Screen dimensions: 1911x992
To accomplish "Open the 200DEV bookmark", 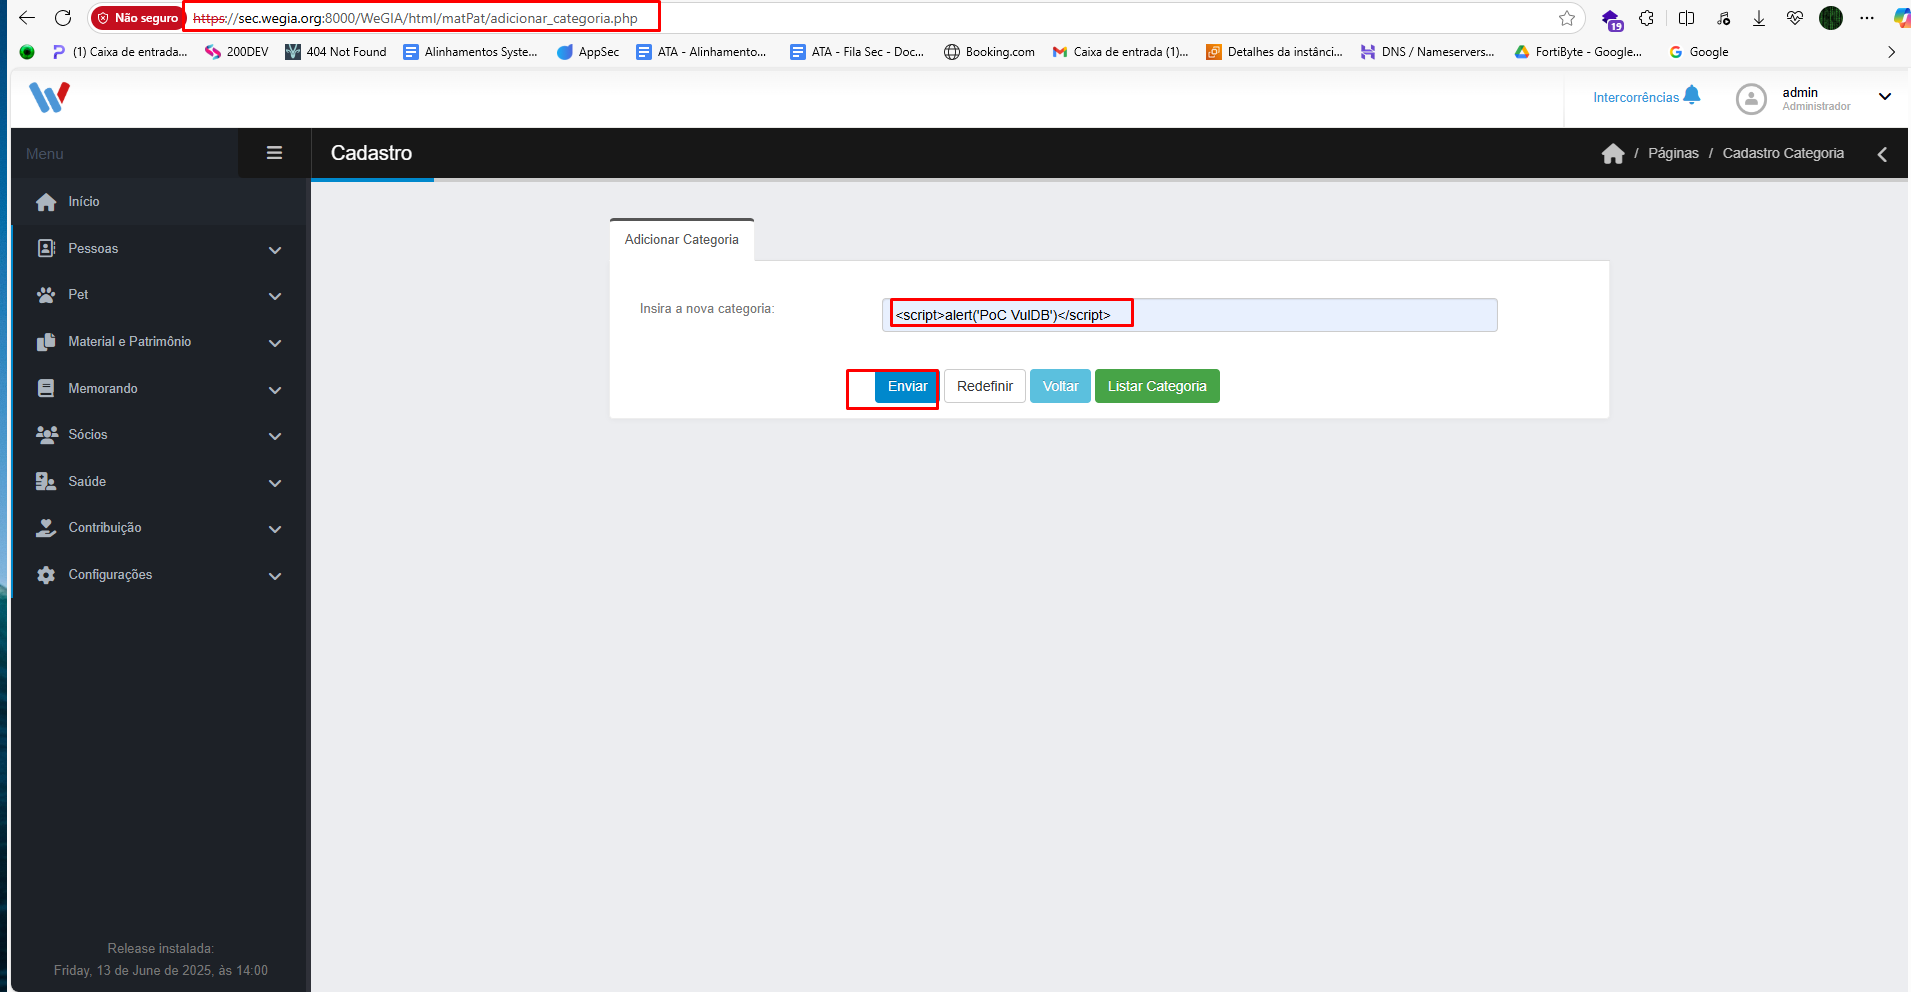I will point(237,52).
